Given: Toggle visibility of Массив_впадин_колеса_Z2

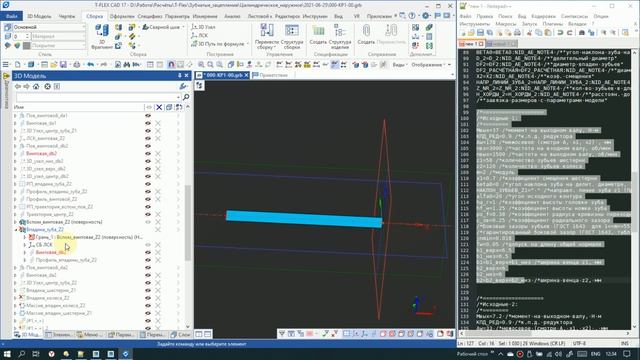Looking at the screenshot, I should coord(148,306).
